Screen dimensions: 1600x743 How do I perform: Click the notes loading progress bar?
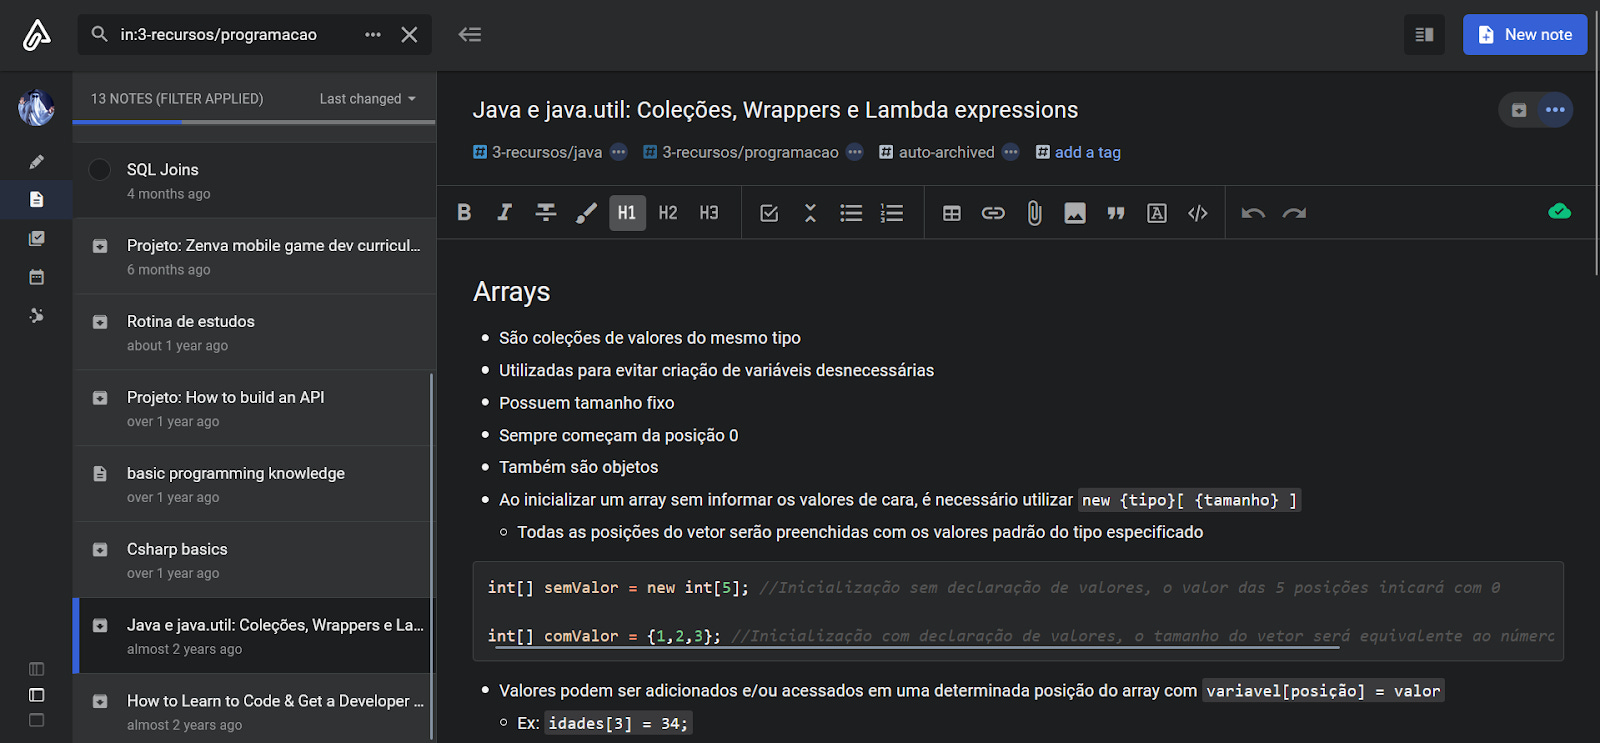[x=254, y=122]
